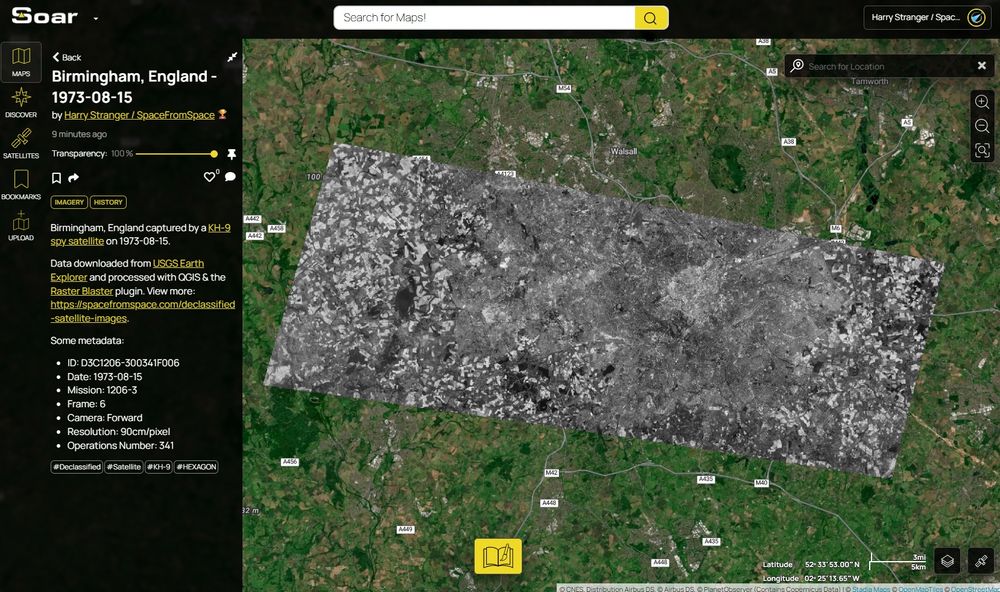This screenshot has width=1000, height=592.
Task: Open Harry Stranger / SpaceFromSpace author link
Action: [139, 115]
